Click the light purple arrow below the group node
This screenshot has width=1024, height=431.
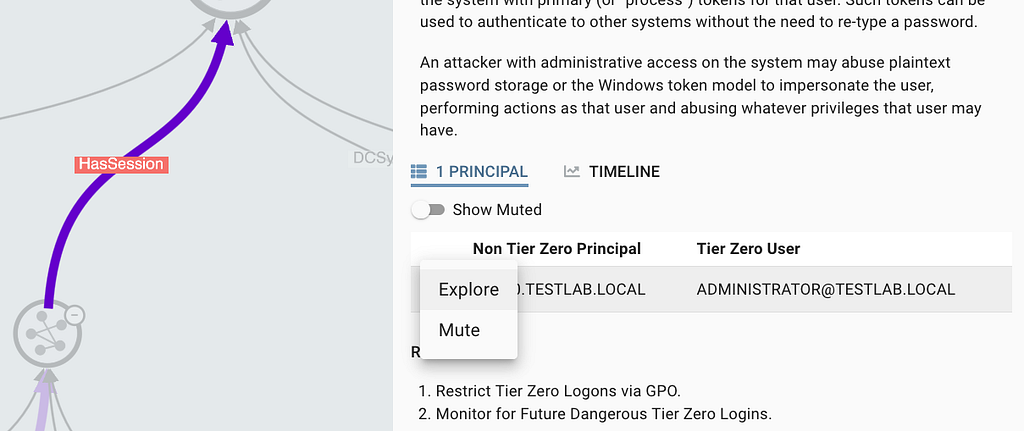coord(41,400)
